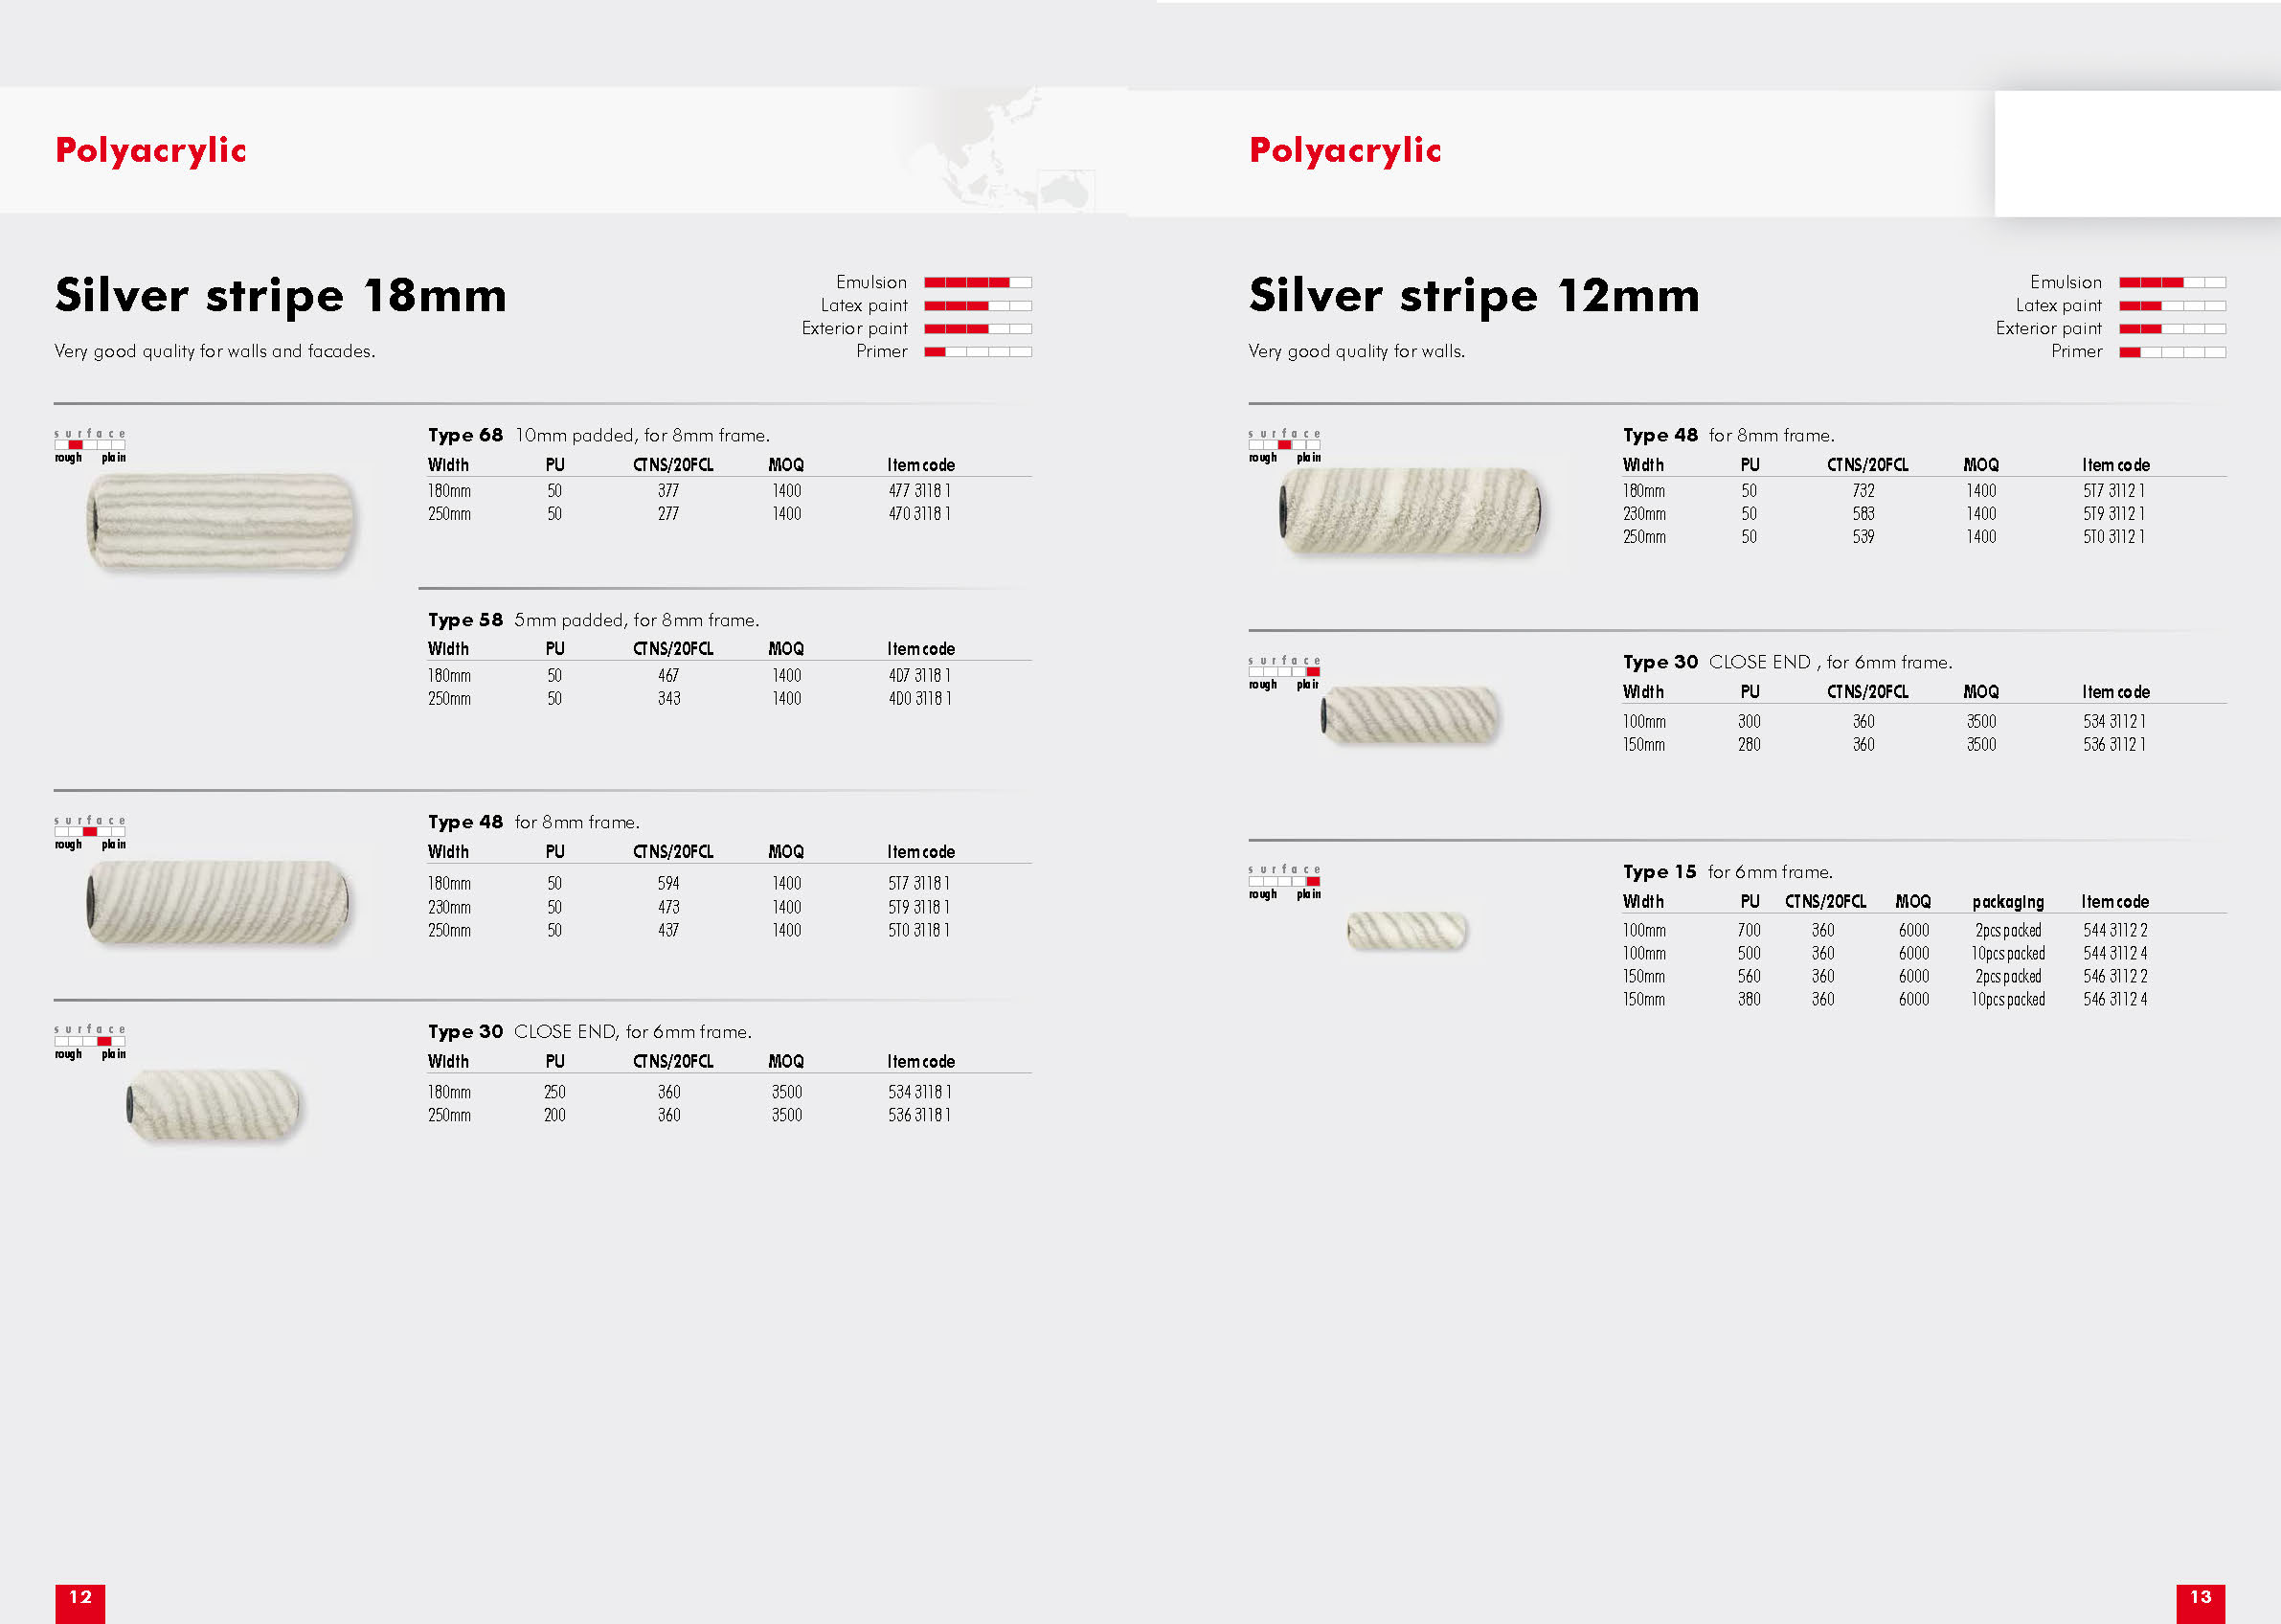2281x1624 pixels.
Task: Click the 12mm Type 30 roller image on page 13
Action: (x=1411, y=716)
